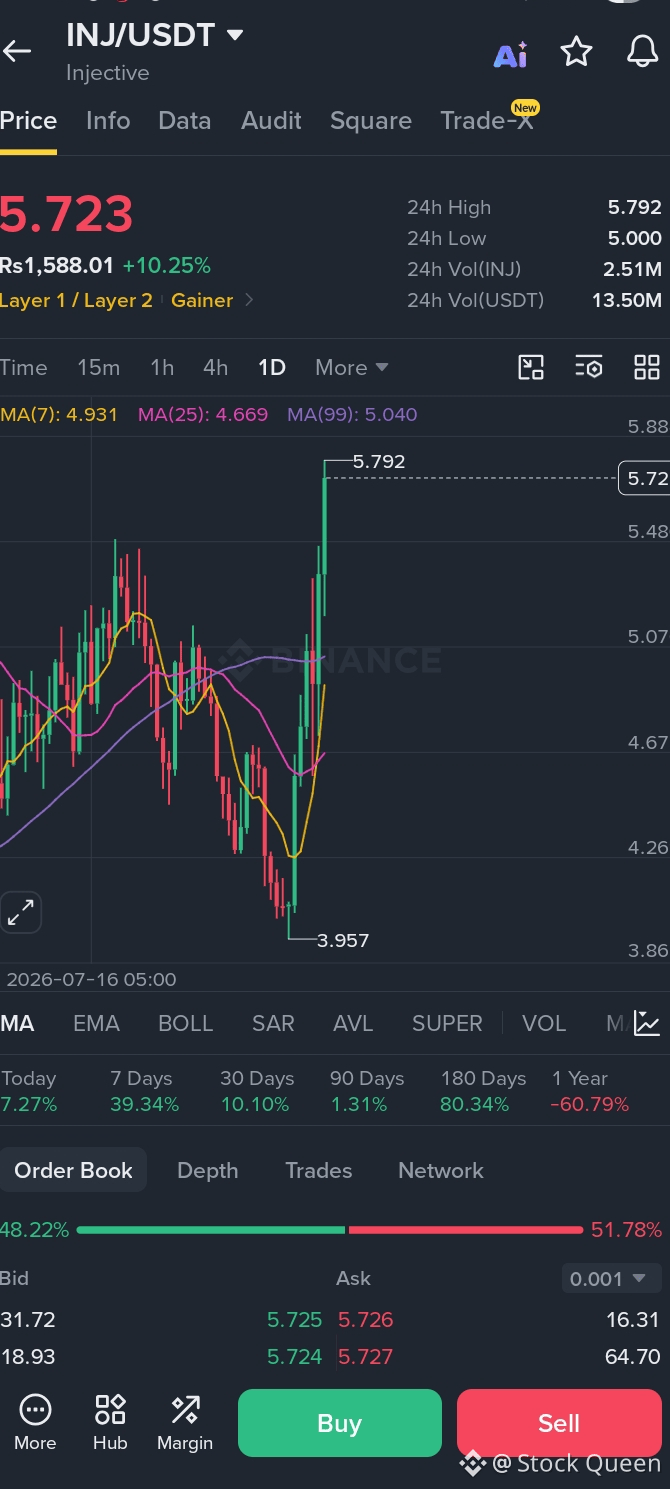Set a price alert with bell icon
Image resolution: width=670 pixels, height=1489 pixels.
point(642,52)
